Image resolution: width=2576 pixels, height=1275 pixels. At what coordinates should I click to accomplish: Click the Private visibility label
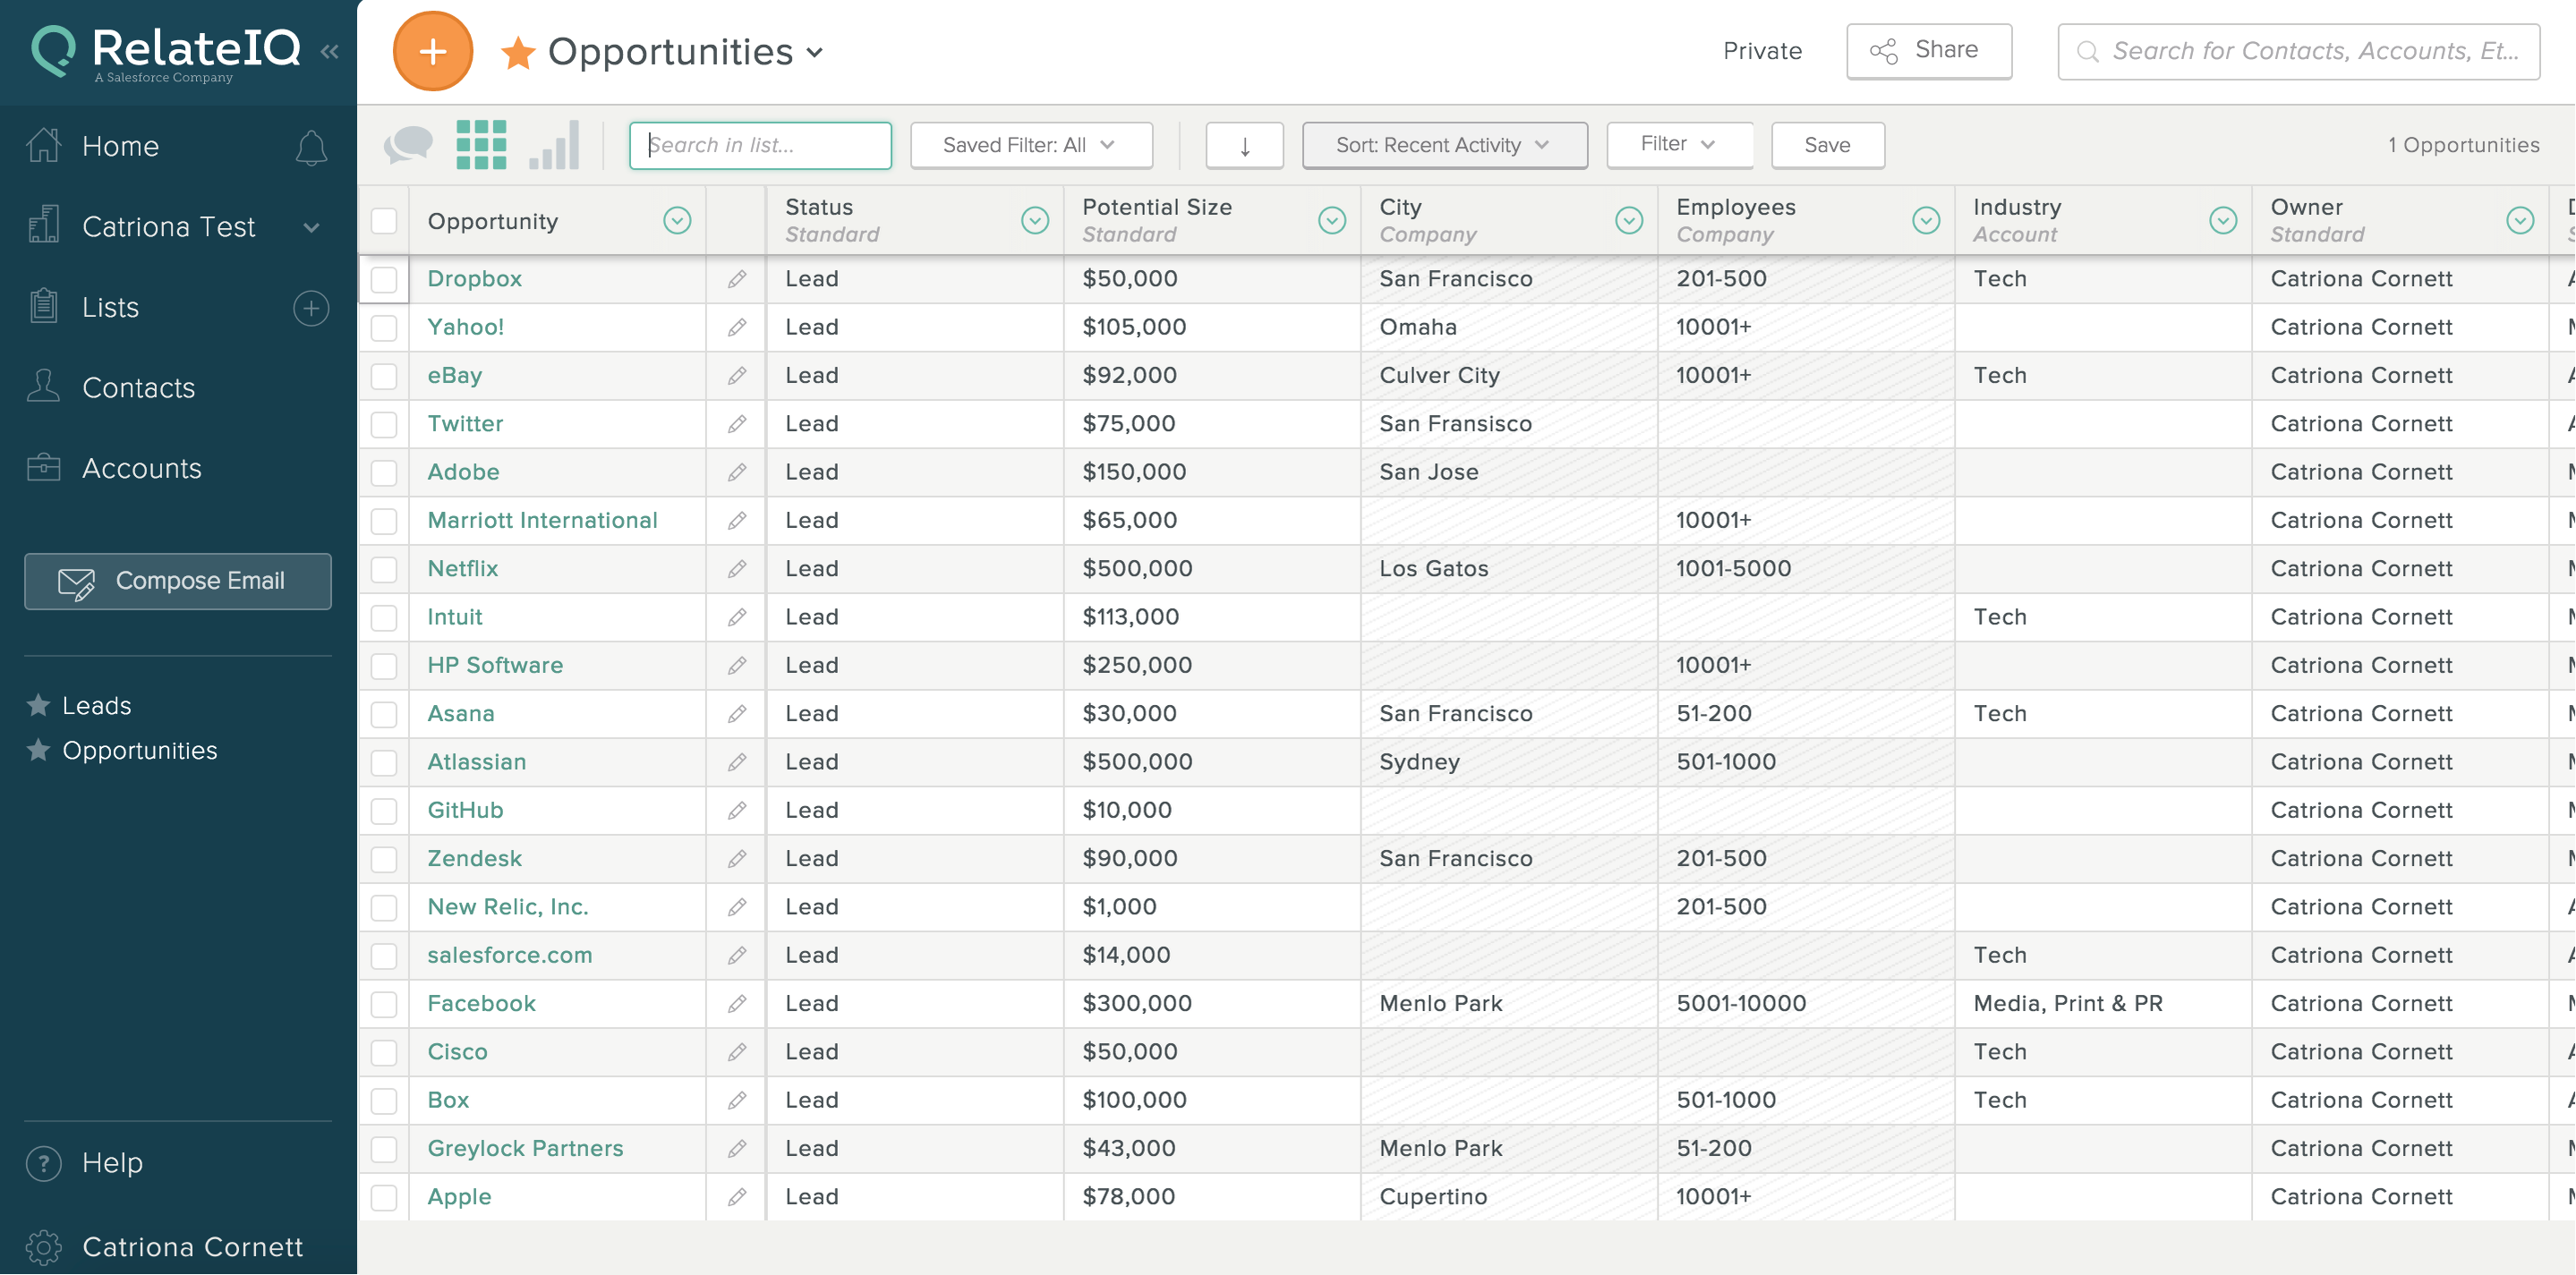click(x=1762, y=51)
